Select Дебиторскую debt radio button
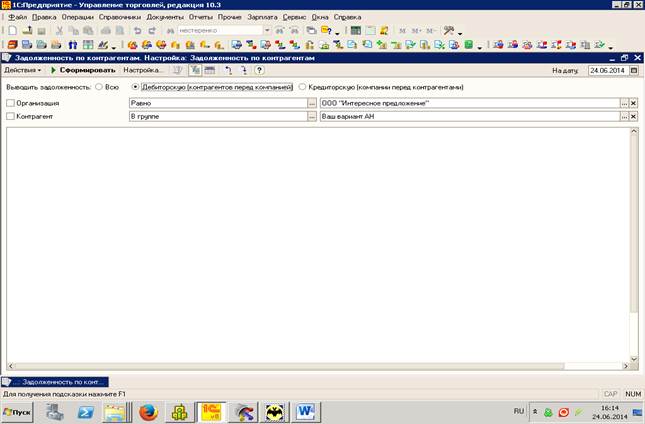The height and width of the screenshot is (424, 645). click(135, 87)
